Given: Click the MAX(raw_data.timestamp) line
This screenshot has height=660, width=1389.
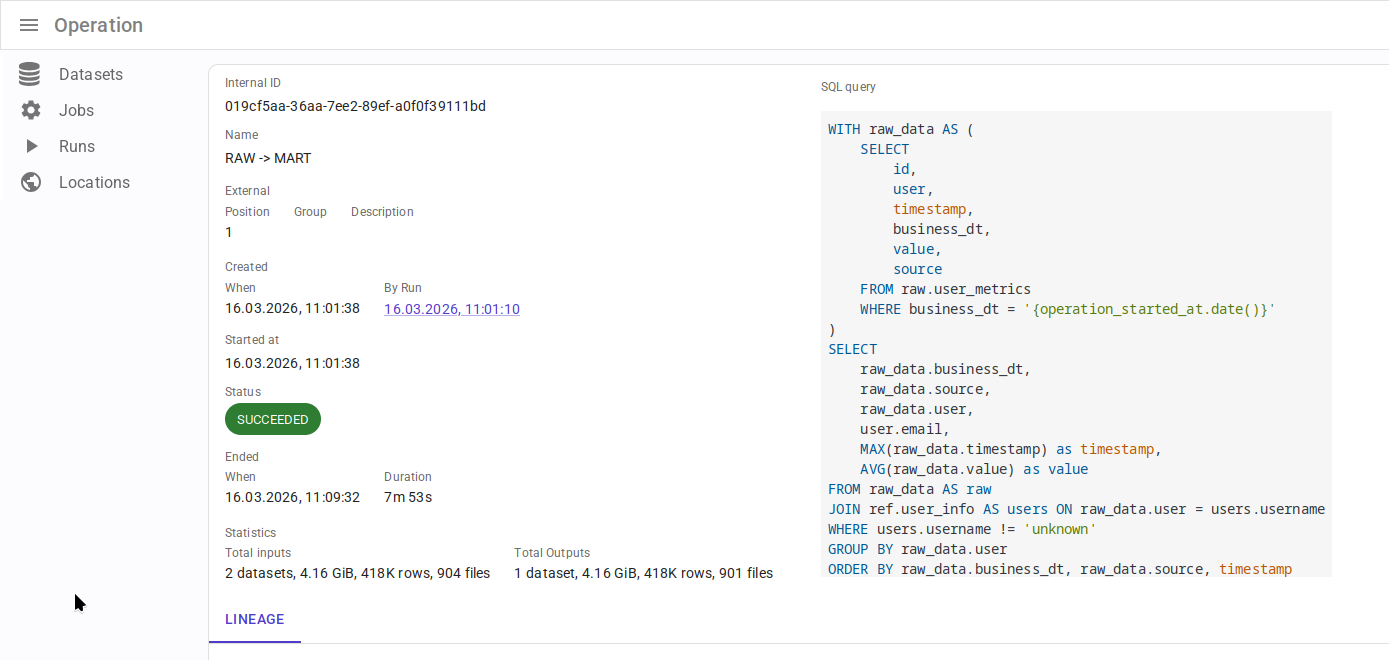Looking at the screenshot, I should pyautogui.click(x=1010, y=449).
